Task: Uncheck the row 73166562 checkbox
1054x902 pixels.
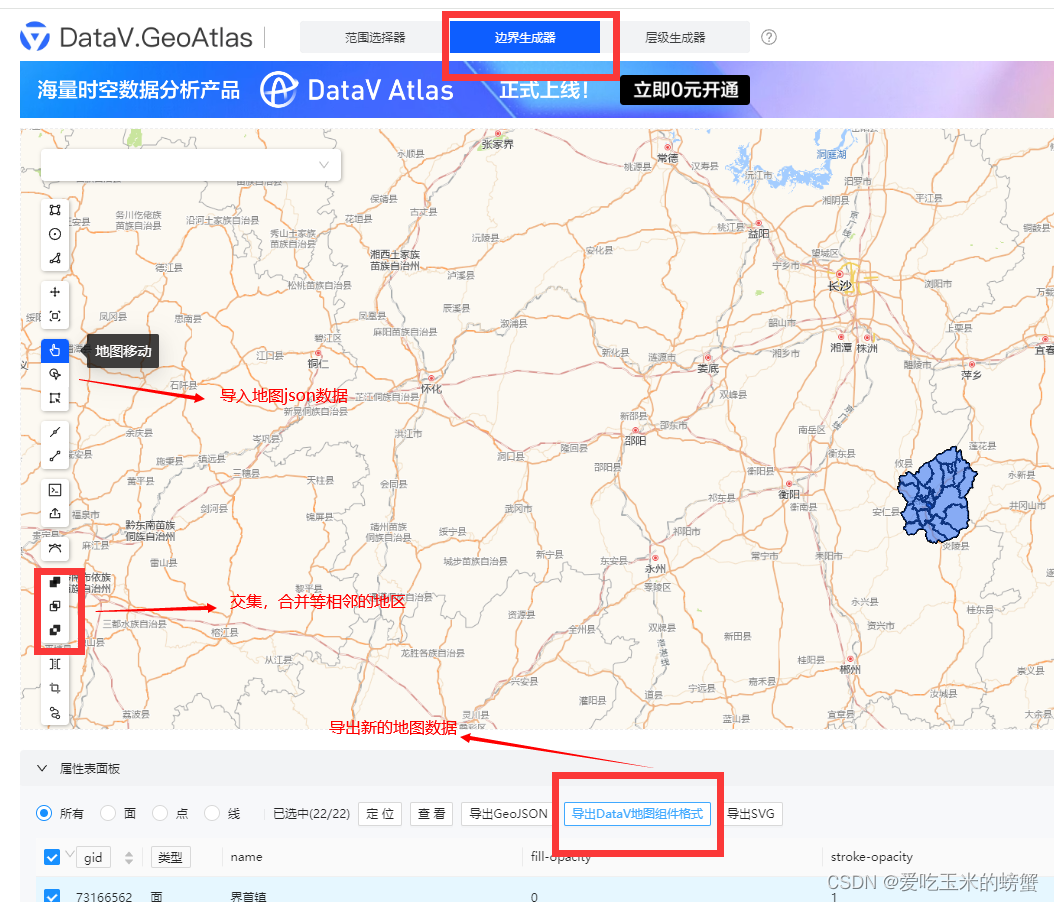Action: click(x=52, y=895)
